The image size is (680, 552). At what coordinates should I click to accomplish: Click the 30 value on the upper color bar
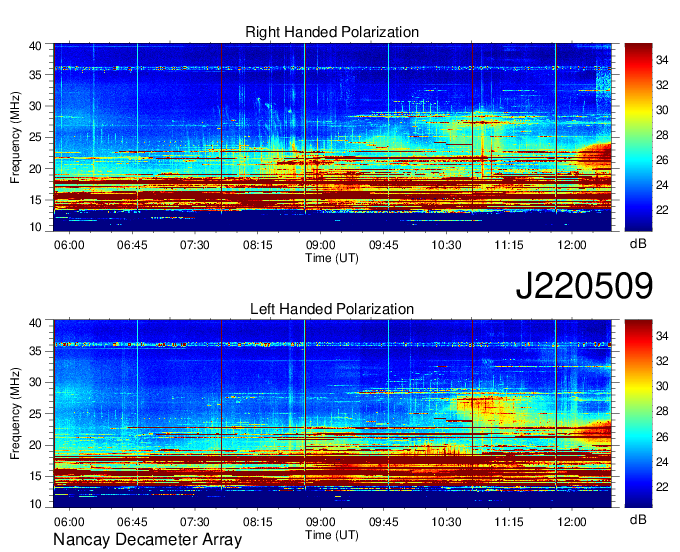click(x=662, y=110)
